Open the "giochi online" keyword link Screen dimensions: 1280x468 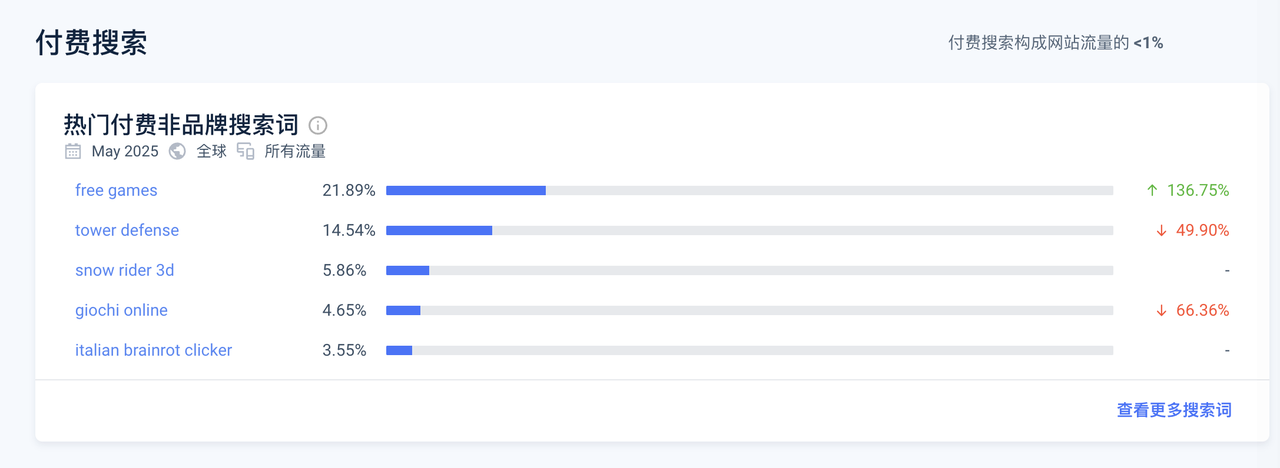(121, 310)
